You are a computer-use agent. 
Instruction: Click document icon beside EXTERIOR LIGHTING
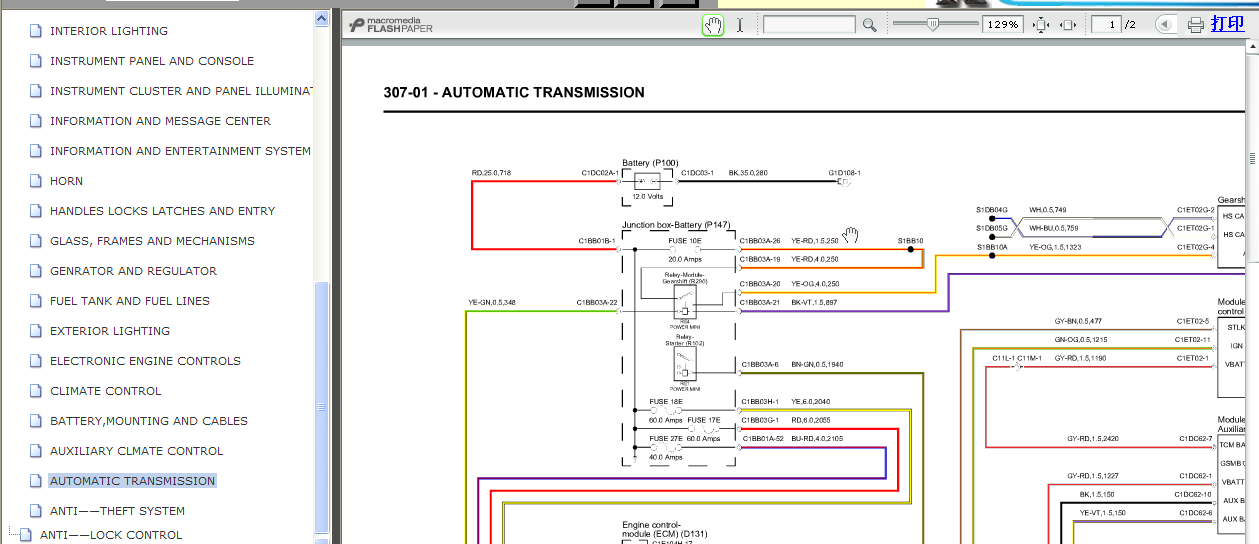[x=37, y=331]
